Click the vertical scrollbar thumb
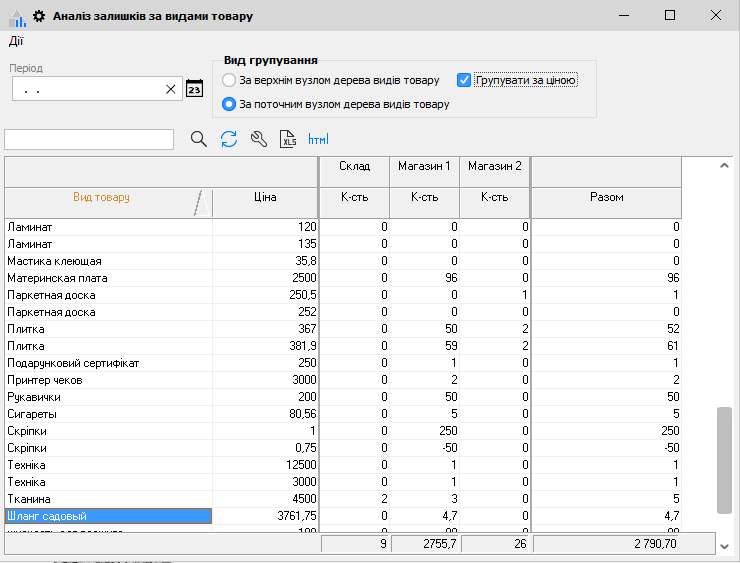 pos(724,460)
